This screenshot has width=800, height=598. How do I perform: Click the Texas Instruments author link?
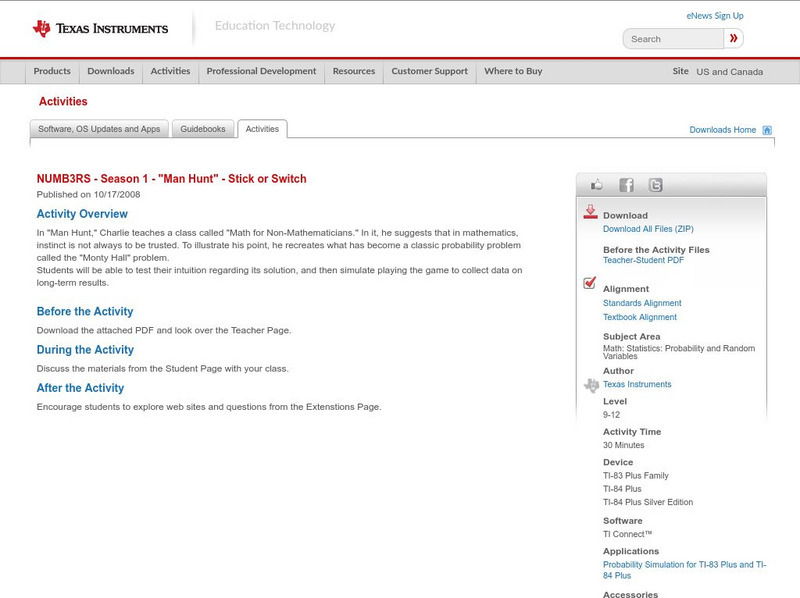[x=637, y=384]
